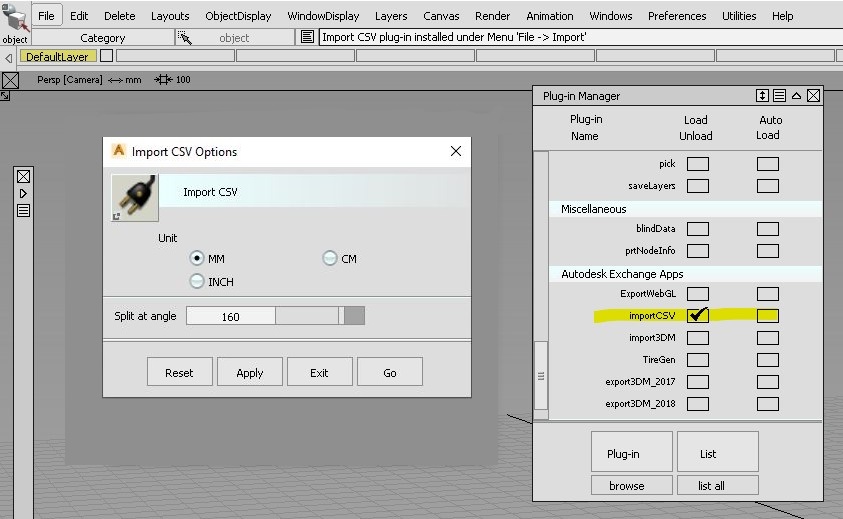Click the side palette menu lines icon
The height and width of the screenshot is (519, 843).
click(x=23, y=210)
